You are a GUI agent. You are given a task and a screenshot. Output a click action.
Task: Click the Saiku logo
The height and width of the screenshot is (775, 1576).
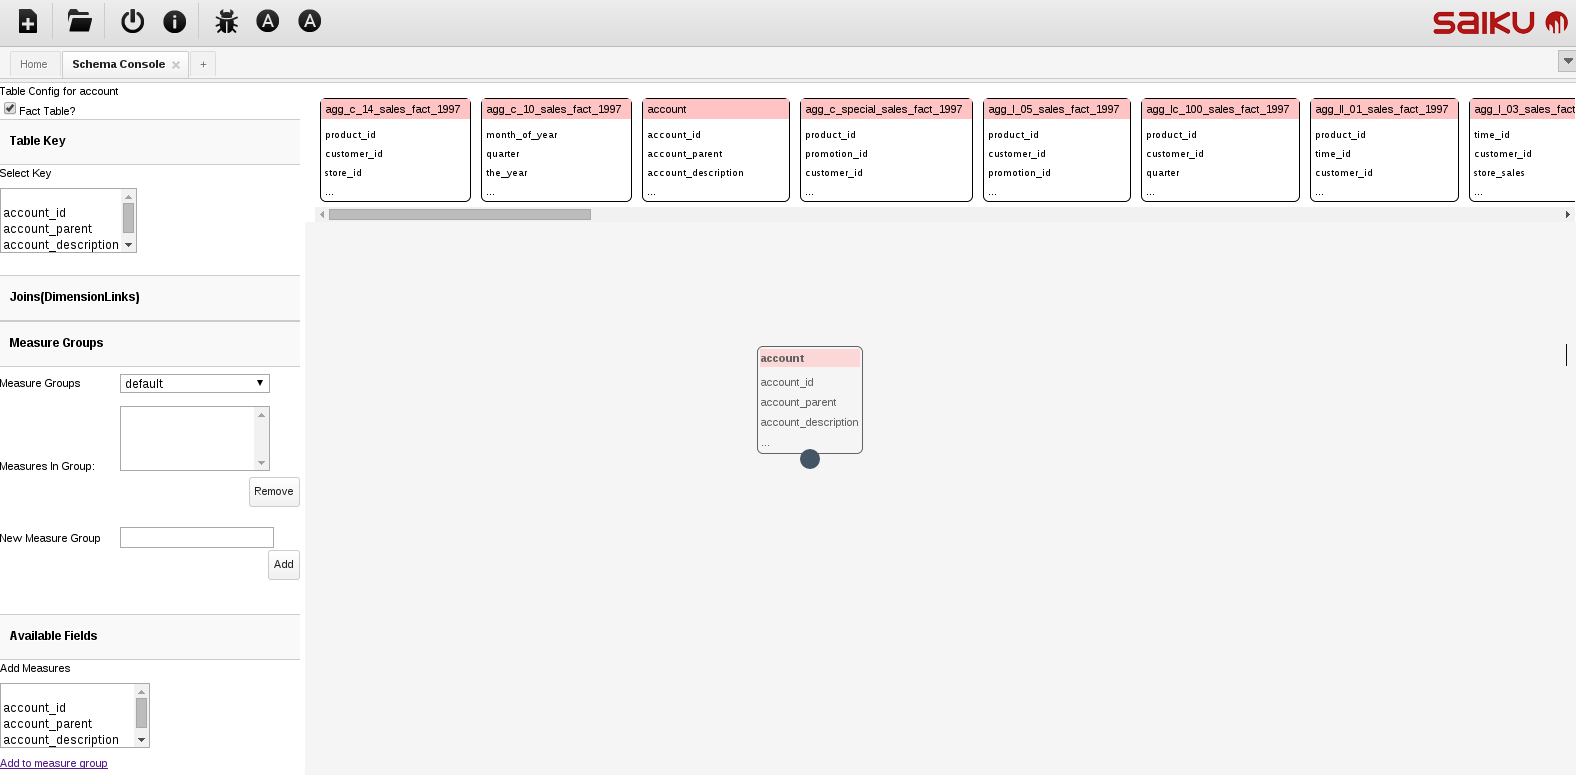(x=1500, y=22)
